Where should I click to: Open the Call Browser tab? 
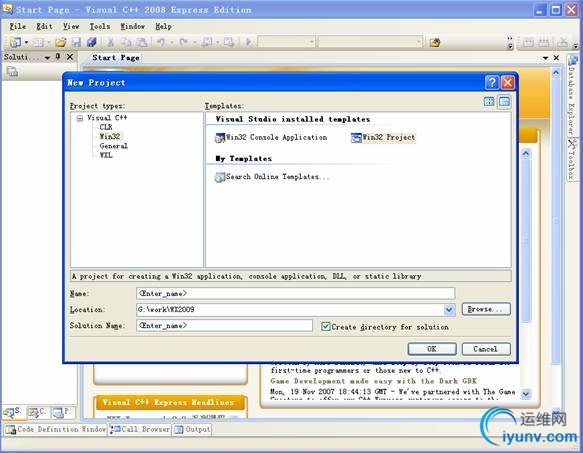(140, 430)
